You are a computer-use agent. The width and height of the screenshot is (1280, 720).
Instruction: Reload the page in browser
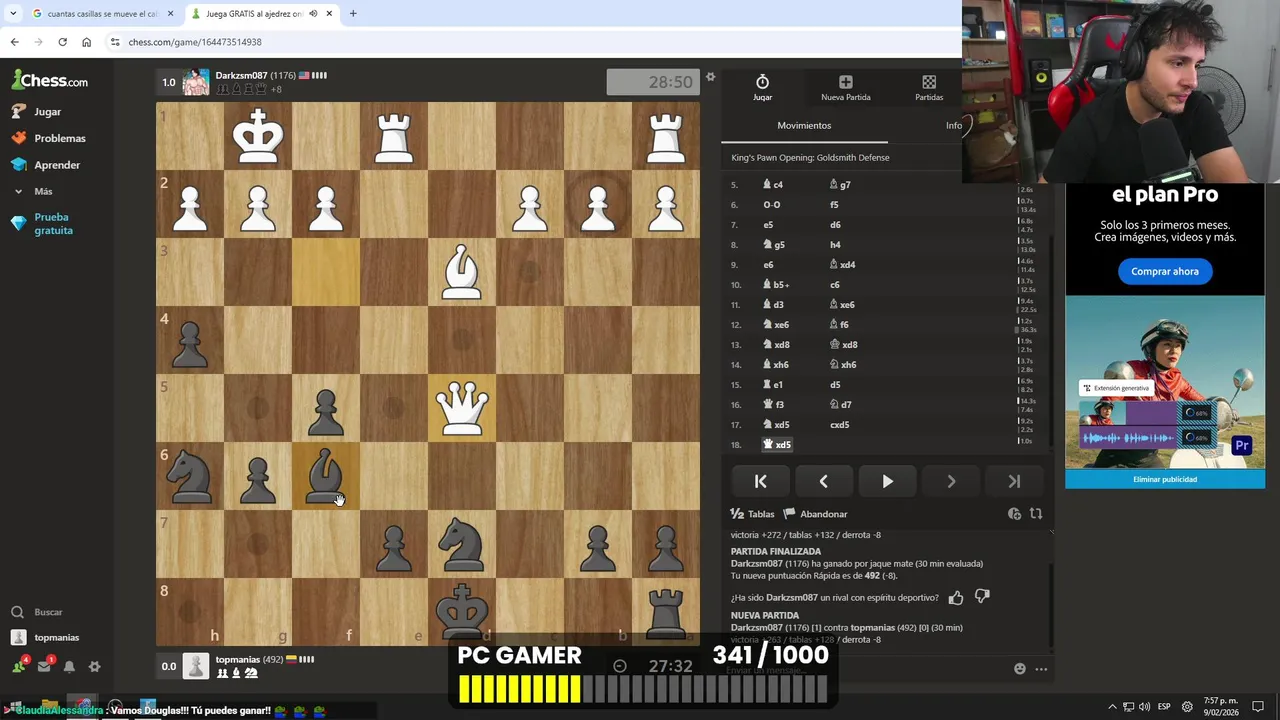62,42
